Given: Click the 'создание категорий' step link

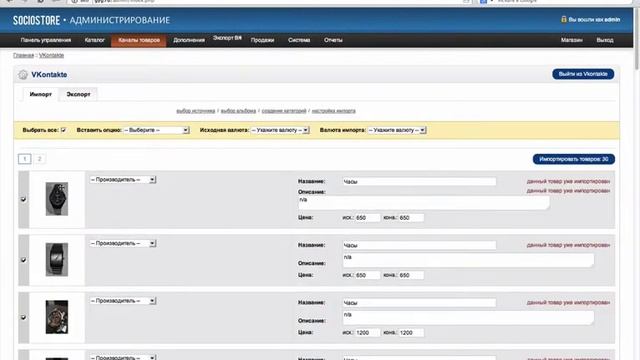Looking at the screenshot, I should click(x=284, y=111).
